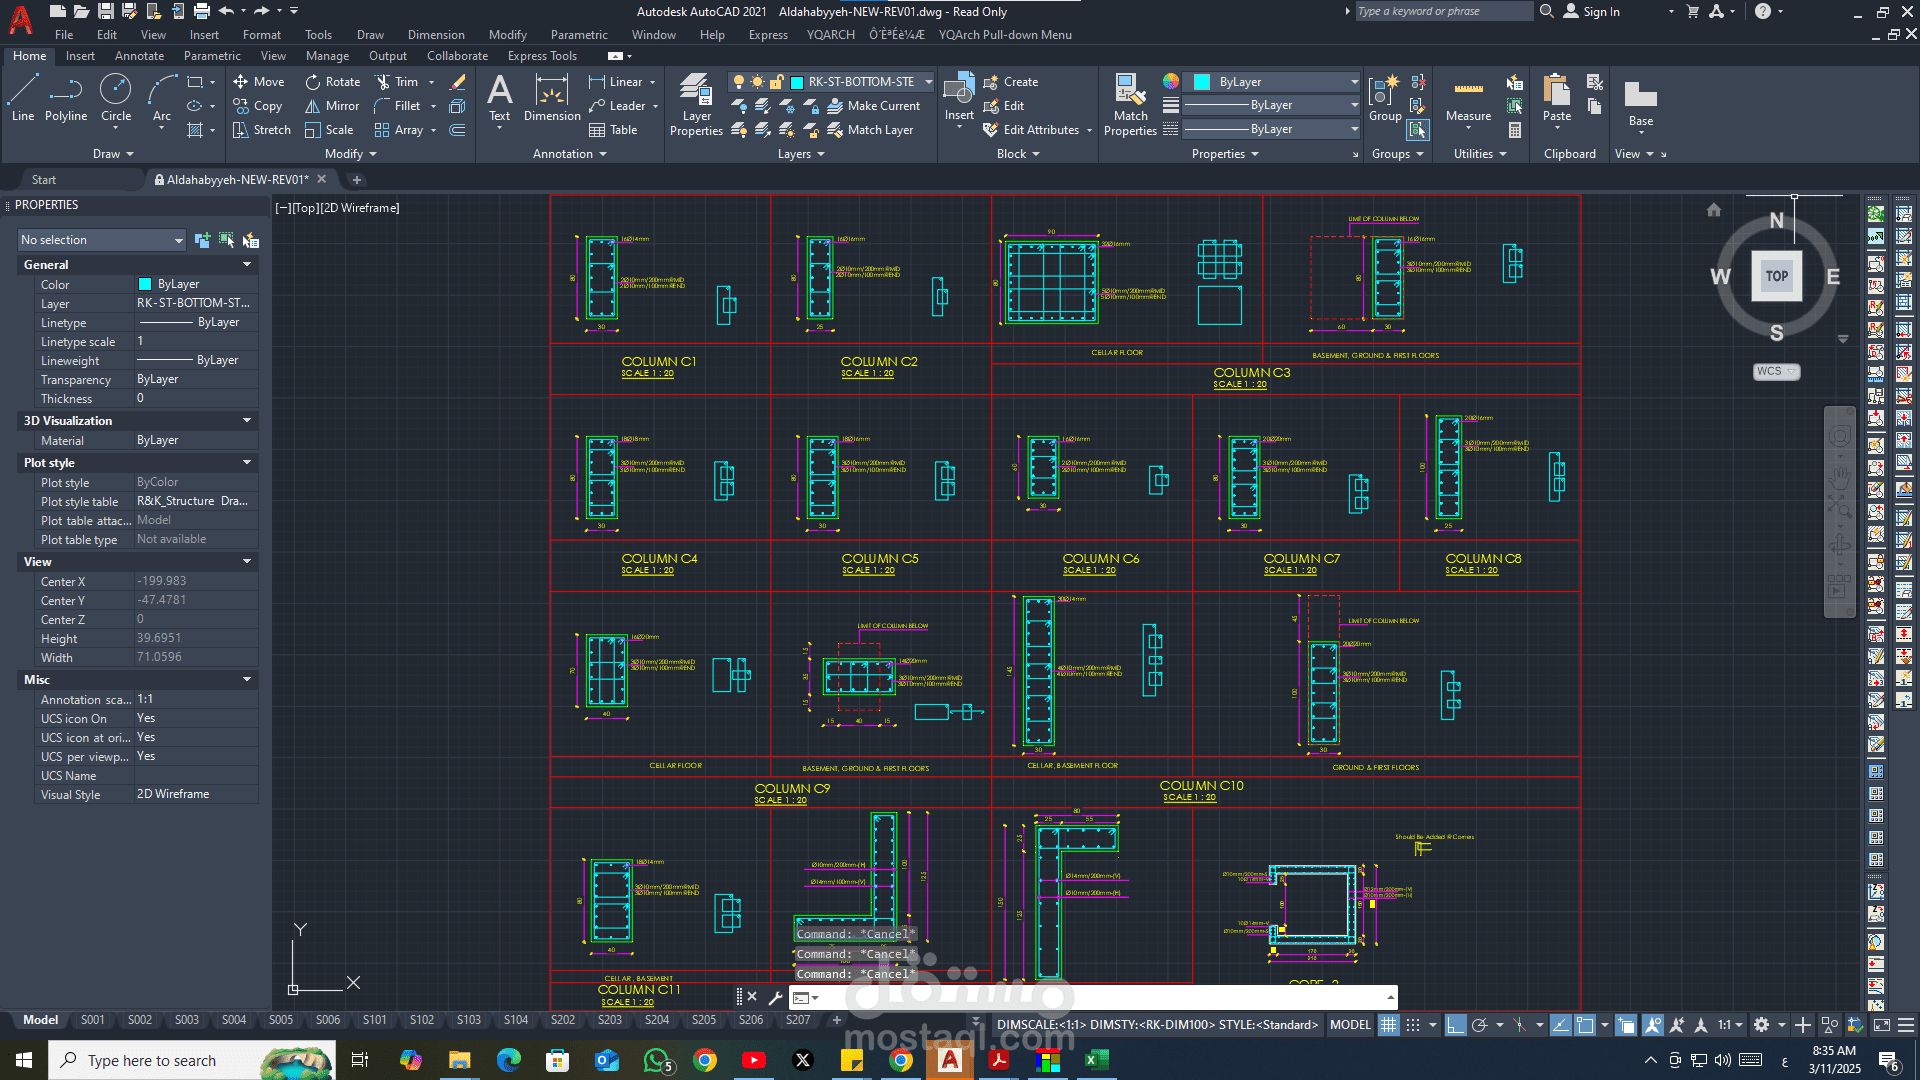Select the Polyline tool

(x=66, y=98)
